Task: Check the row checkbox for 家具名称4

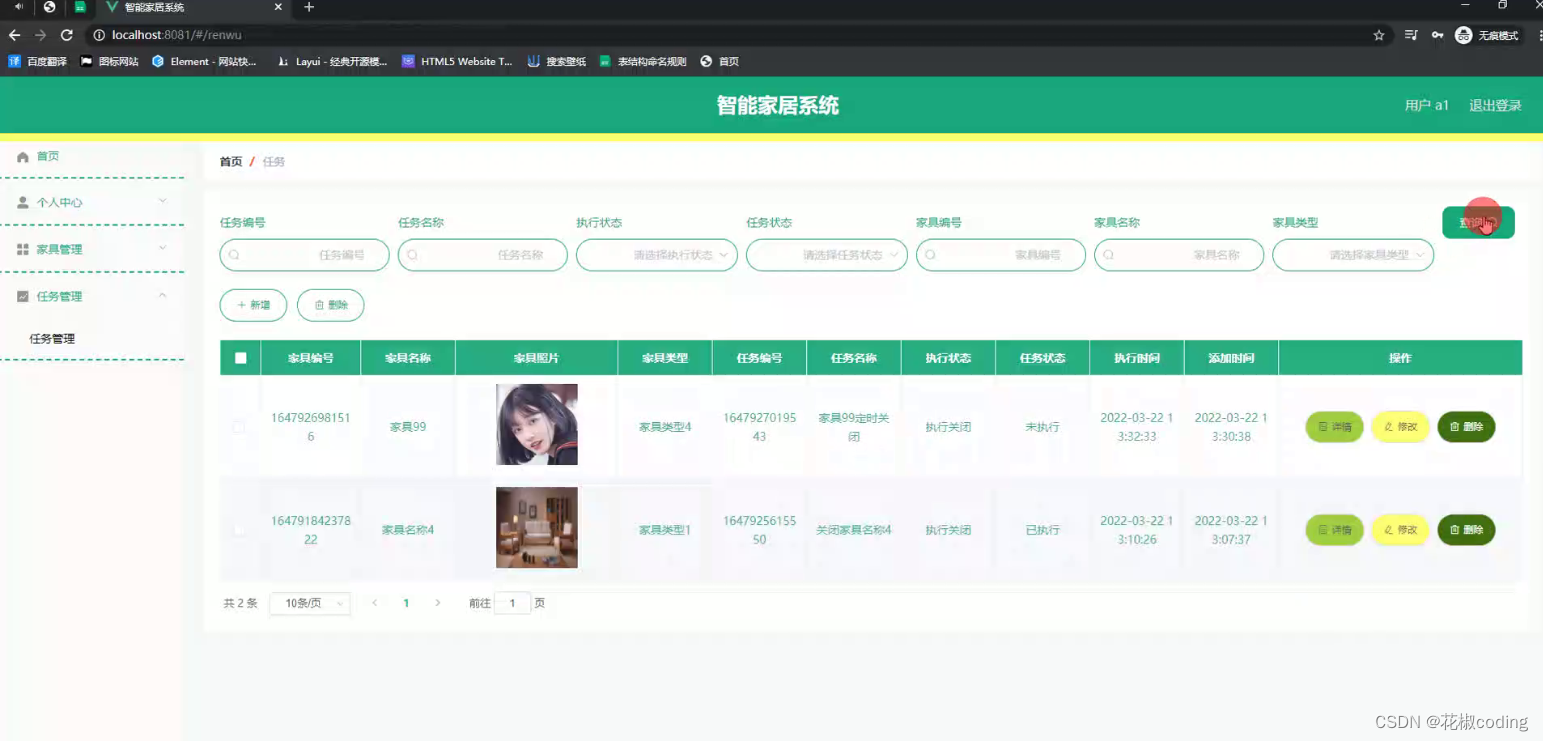Action: tap(239, 530)
